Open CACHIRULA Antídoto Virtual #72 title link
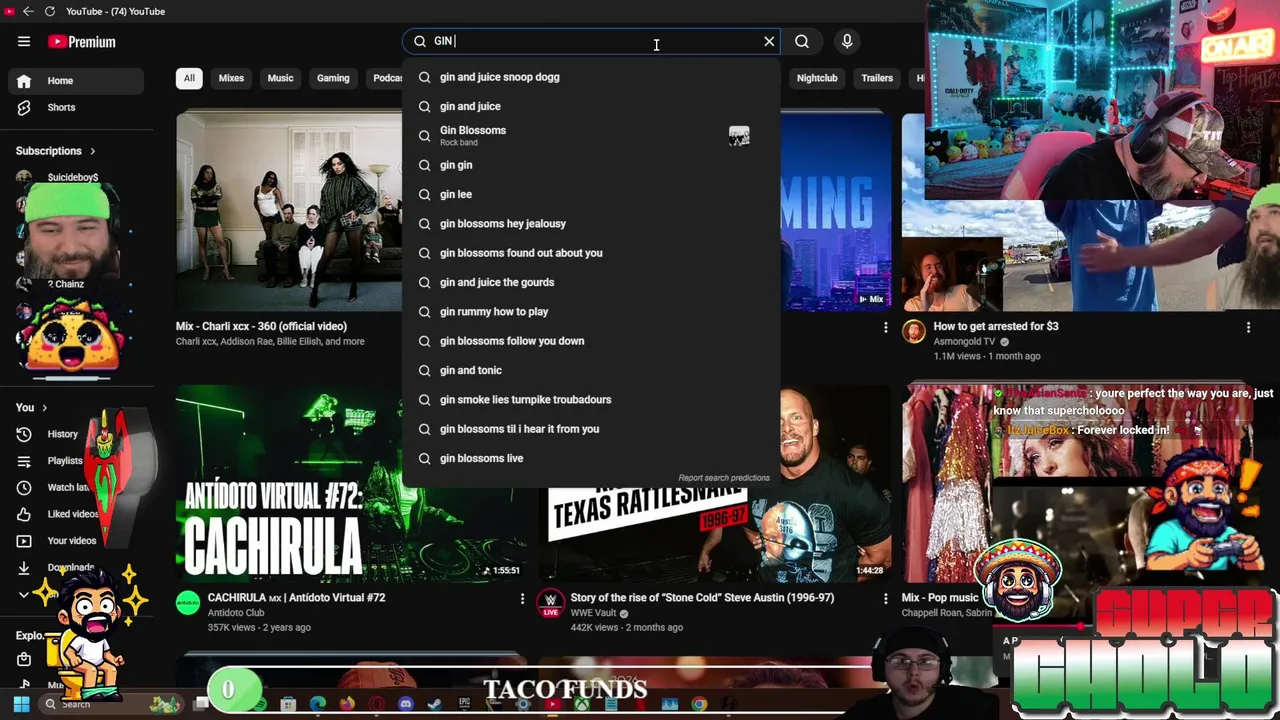 296,598
